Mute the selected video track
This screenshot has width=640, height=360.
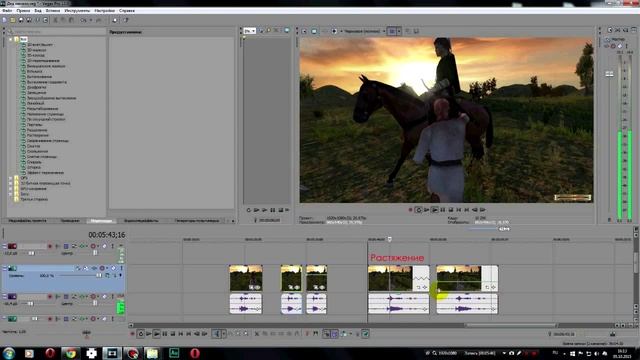[x=113, y=268]
